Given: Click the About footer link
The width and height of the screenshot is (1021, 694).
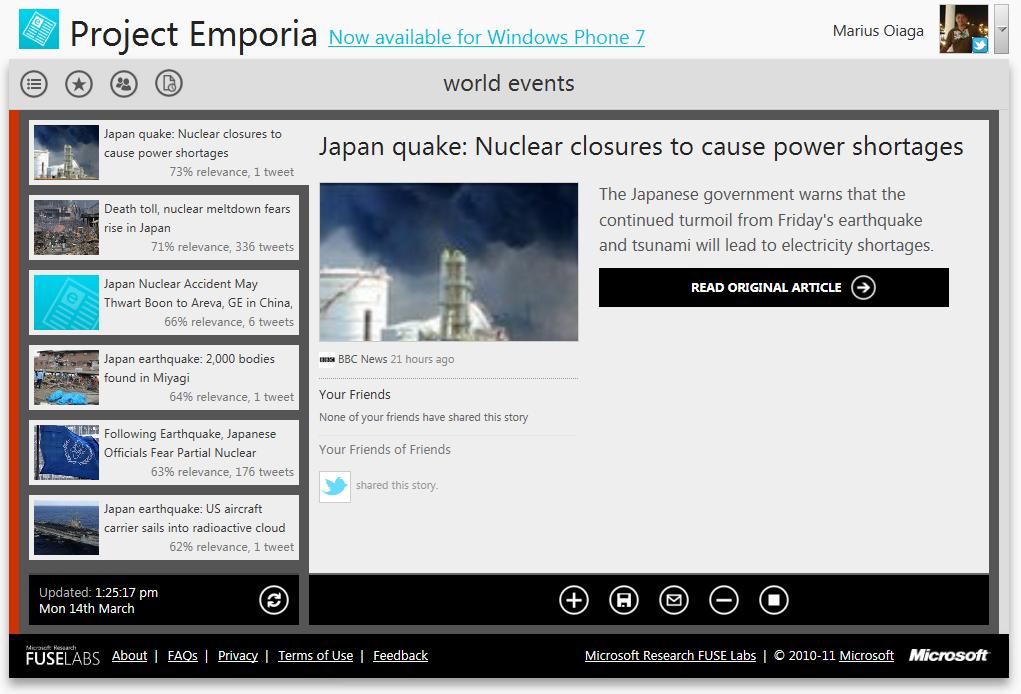Looking at the screenshot, I should click(130, 656).
